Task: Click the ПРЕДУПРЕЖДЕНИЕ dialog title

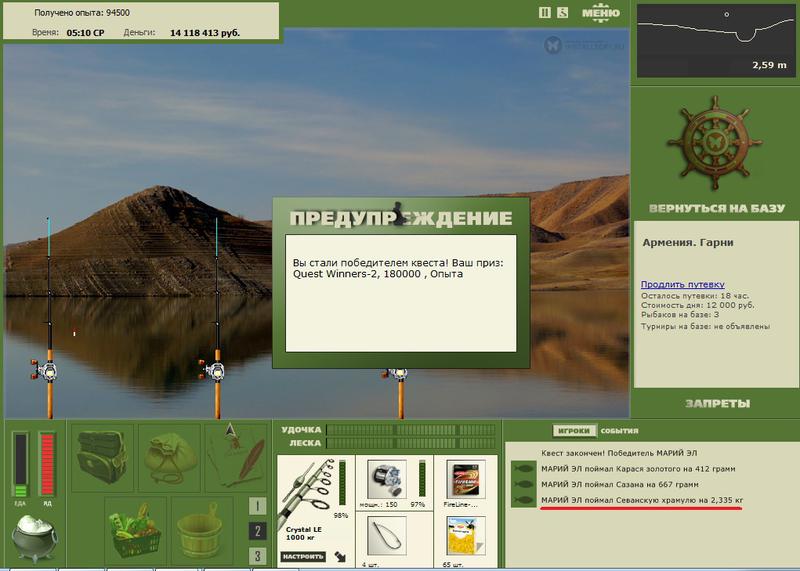Action: 401,218
